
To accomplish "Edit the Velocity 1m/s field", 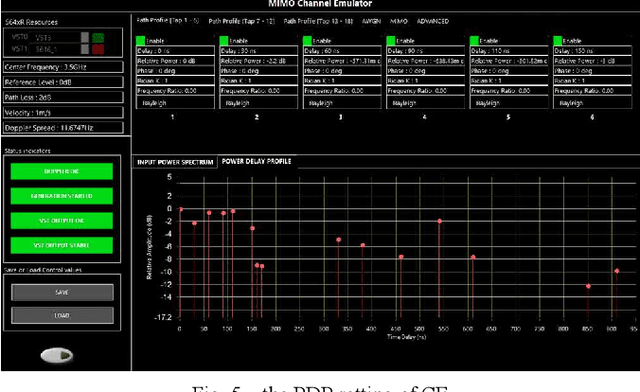I will click(63, 112).
